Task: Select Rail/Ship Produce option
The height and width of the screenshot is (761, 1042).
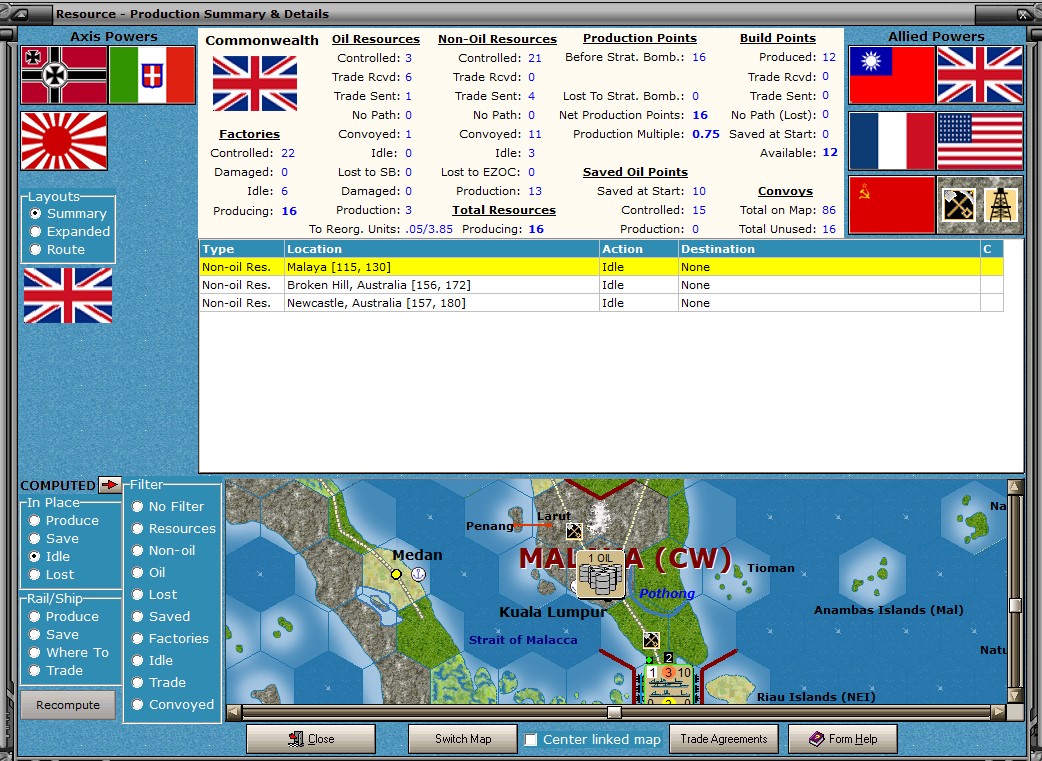Action: coord(64,616)
